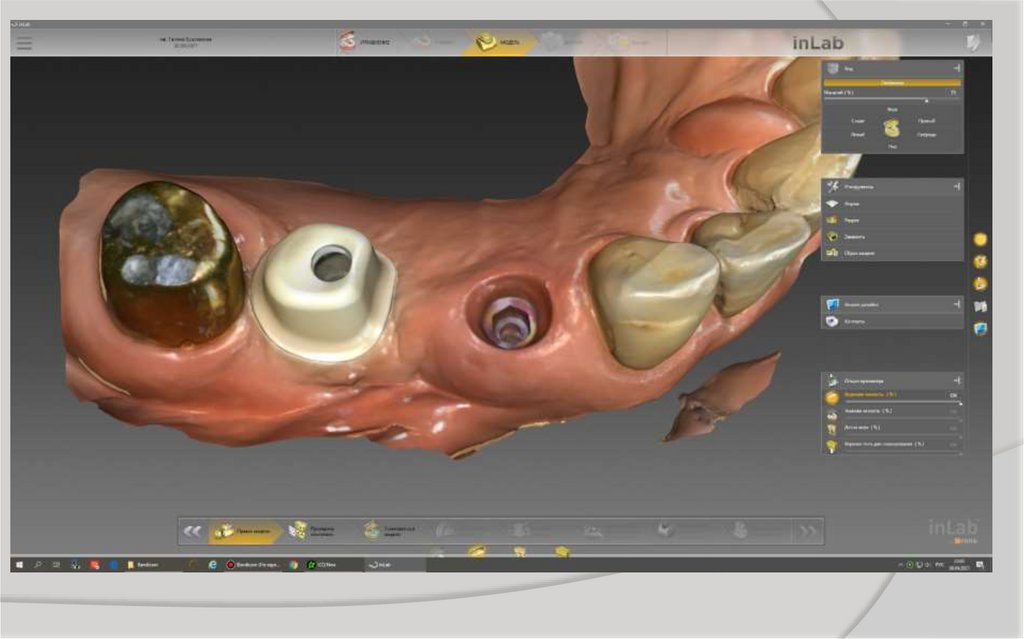Select the greyed Design phase tab

[562, 42]
